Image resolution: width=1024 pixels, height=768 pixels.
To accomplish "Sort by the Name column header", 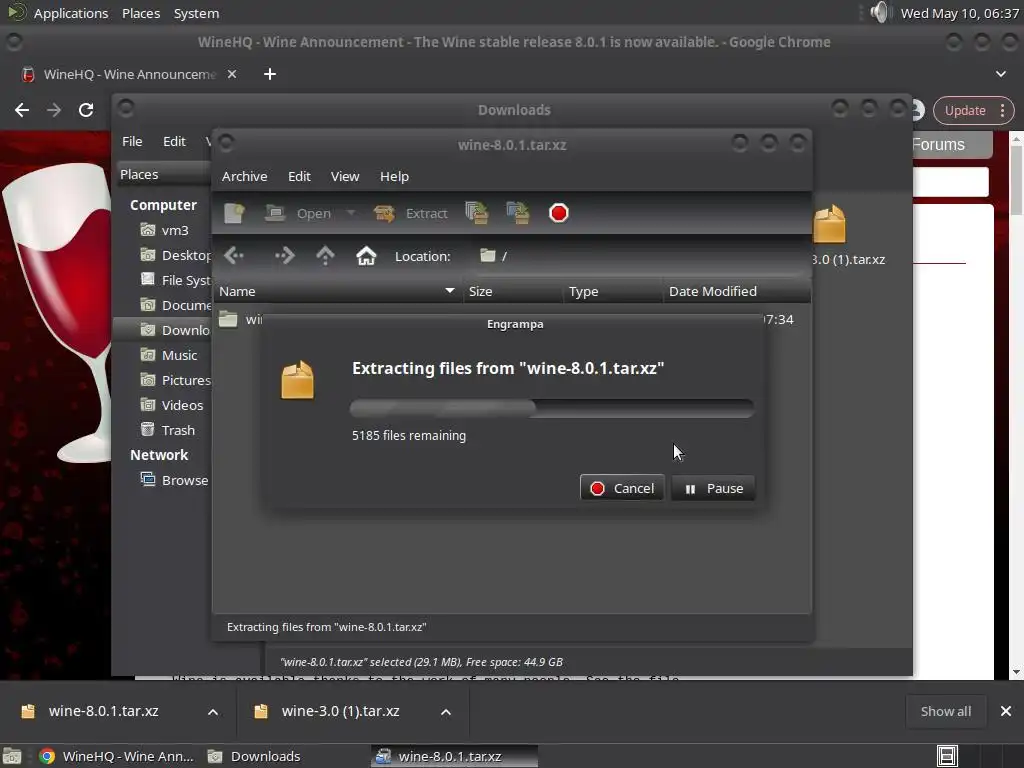I will [x=337, y=291].
